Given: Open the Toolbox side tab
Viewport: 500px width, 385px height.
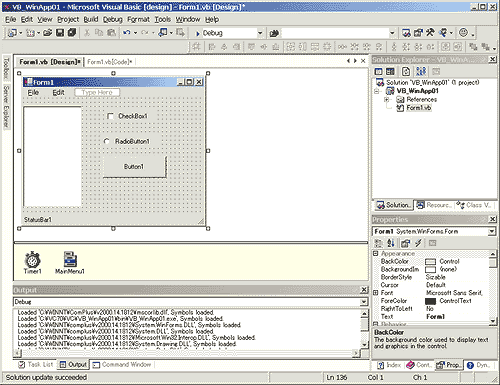Looking at the screenshot, I should (x=6, y=68).
